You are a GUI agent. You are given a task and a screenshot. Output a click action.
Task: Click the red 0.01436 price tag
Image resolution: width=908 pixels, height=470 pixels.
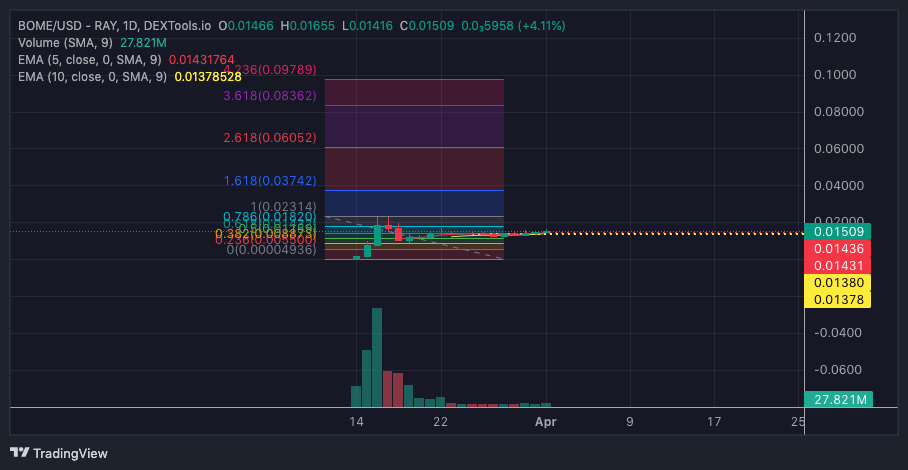[x=838, y=249]
